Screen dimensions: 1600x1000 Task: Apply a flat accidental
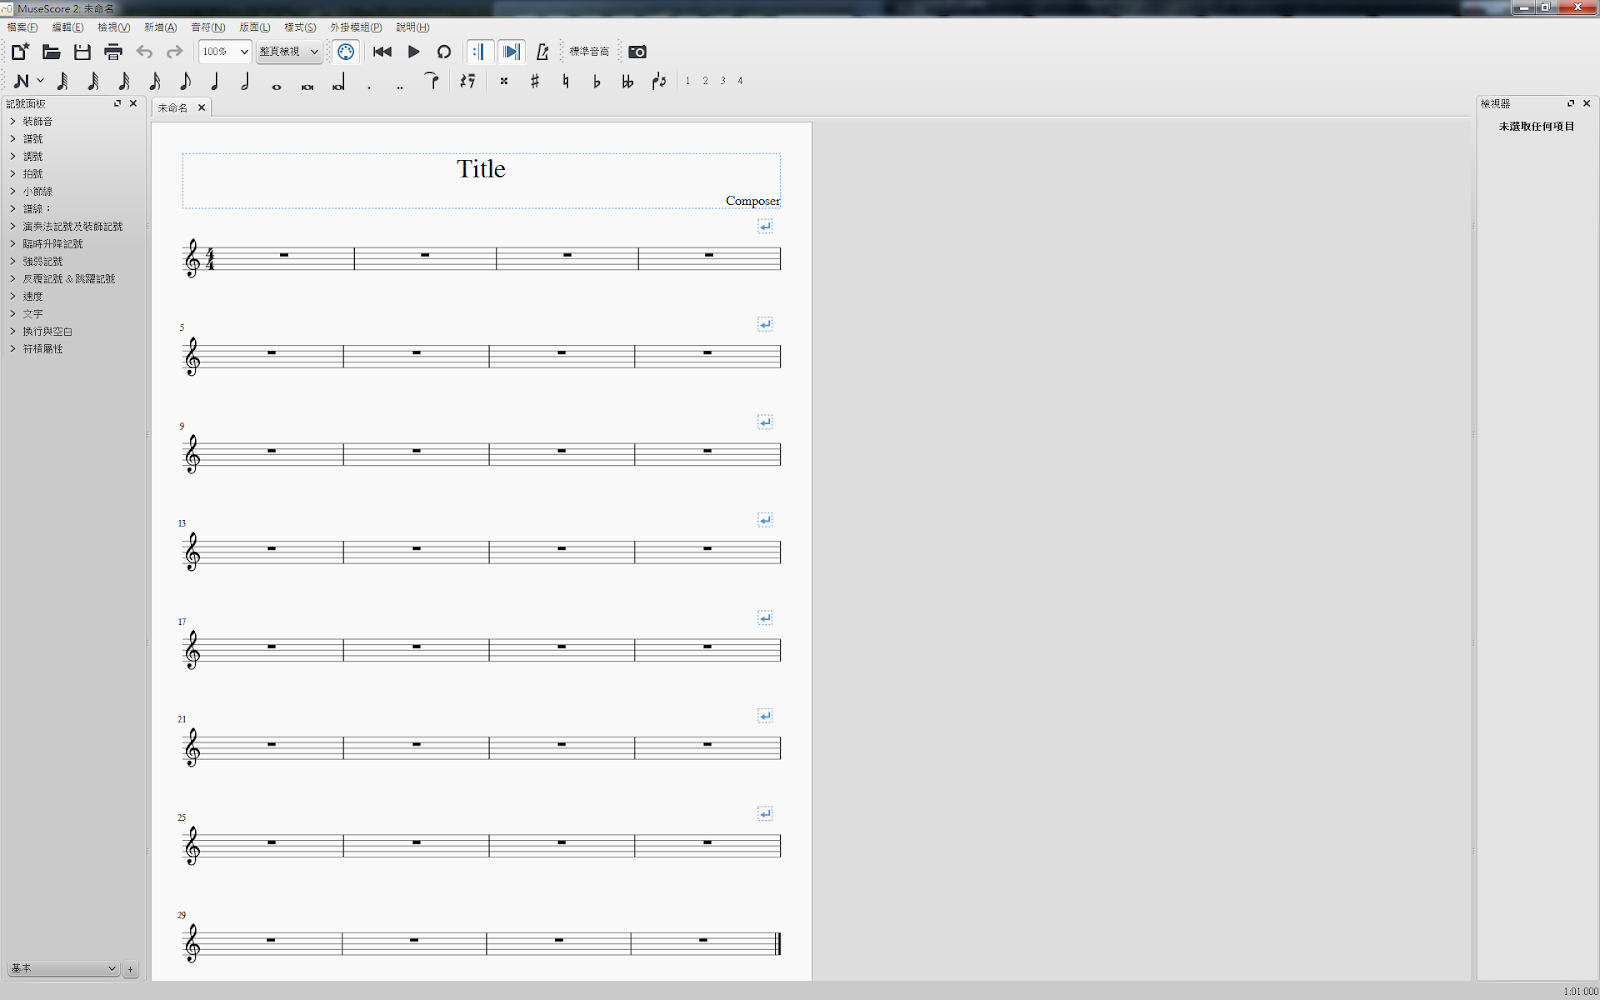595,80
